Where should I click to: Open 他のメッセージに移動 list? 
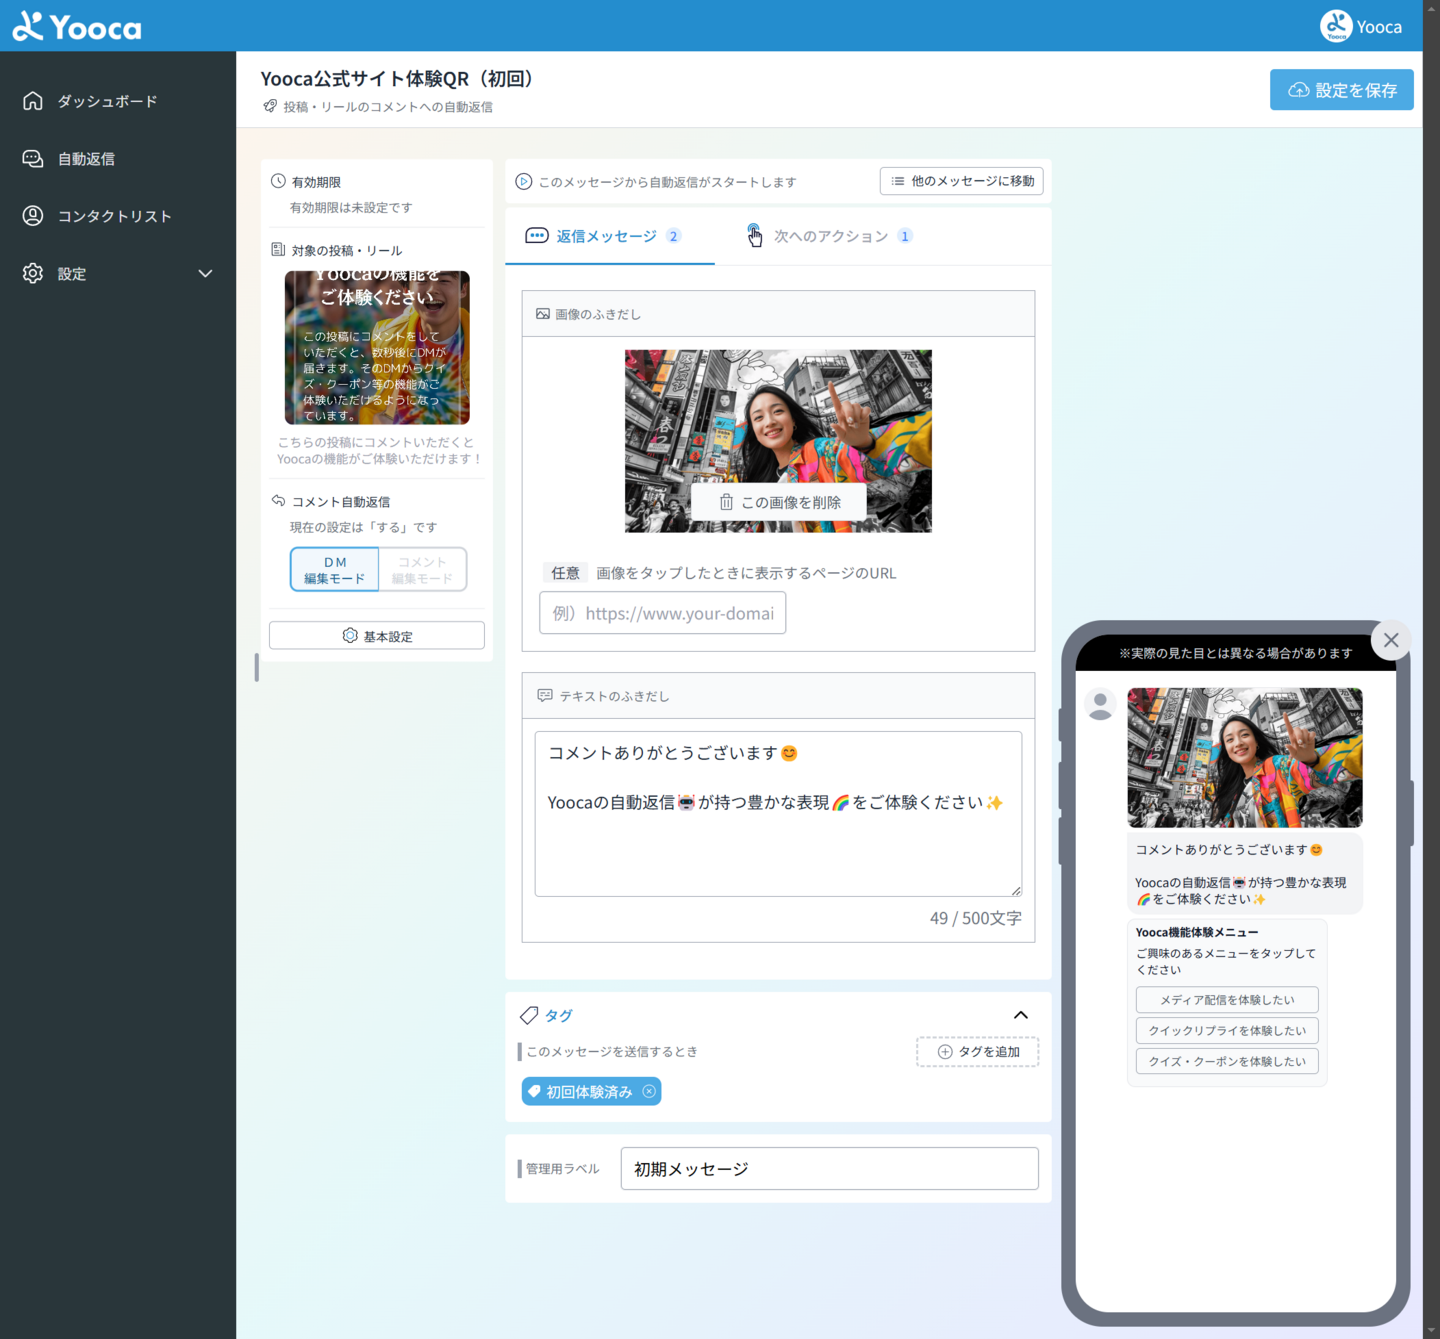tap(962, 181)
